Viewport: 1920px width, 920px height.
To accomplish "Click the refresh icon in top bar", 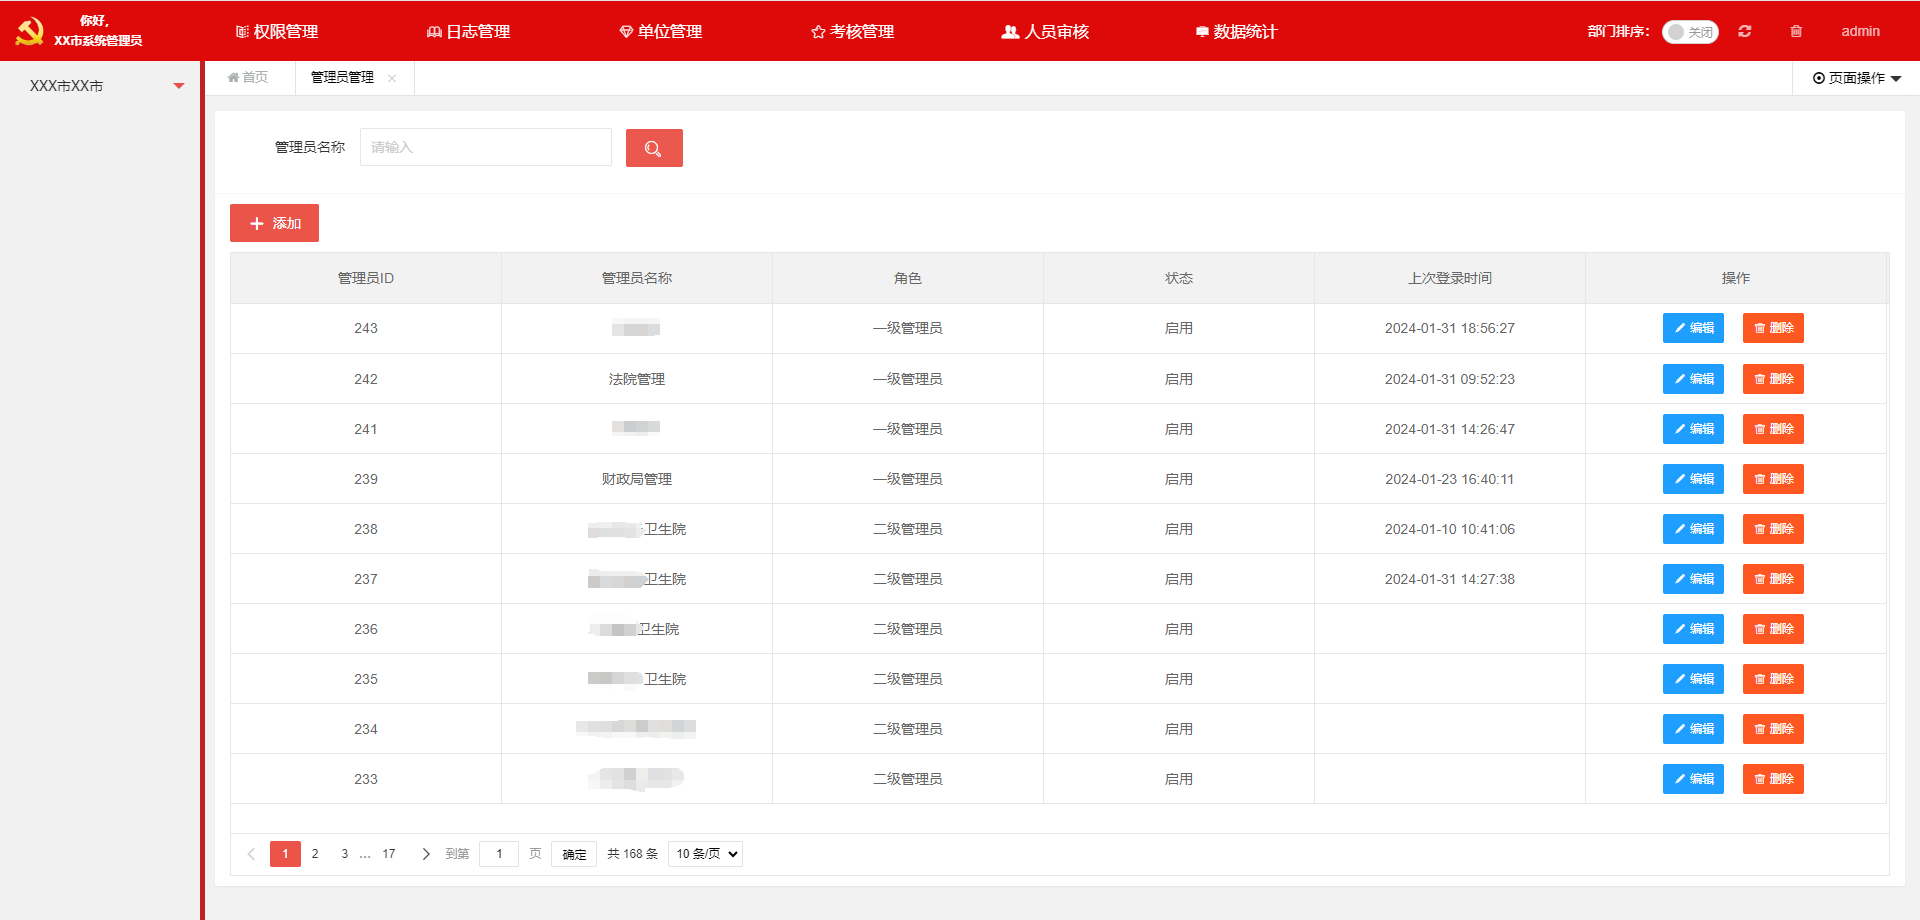I will pyautogui.click(x=1745, y=31).
